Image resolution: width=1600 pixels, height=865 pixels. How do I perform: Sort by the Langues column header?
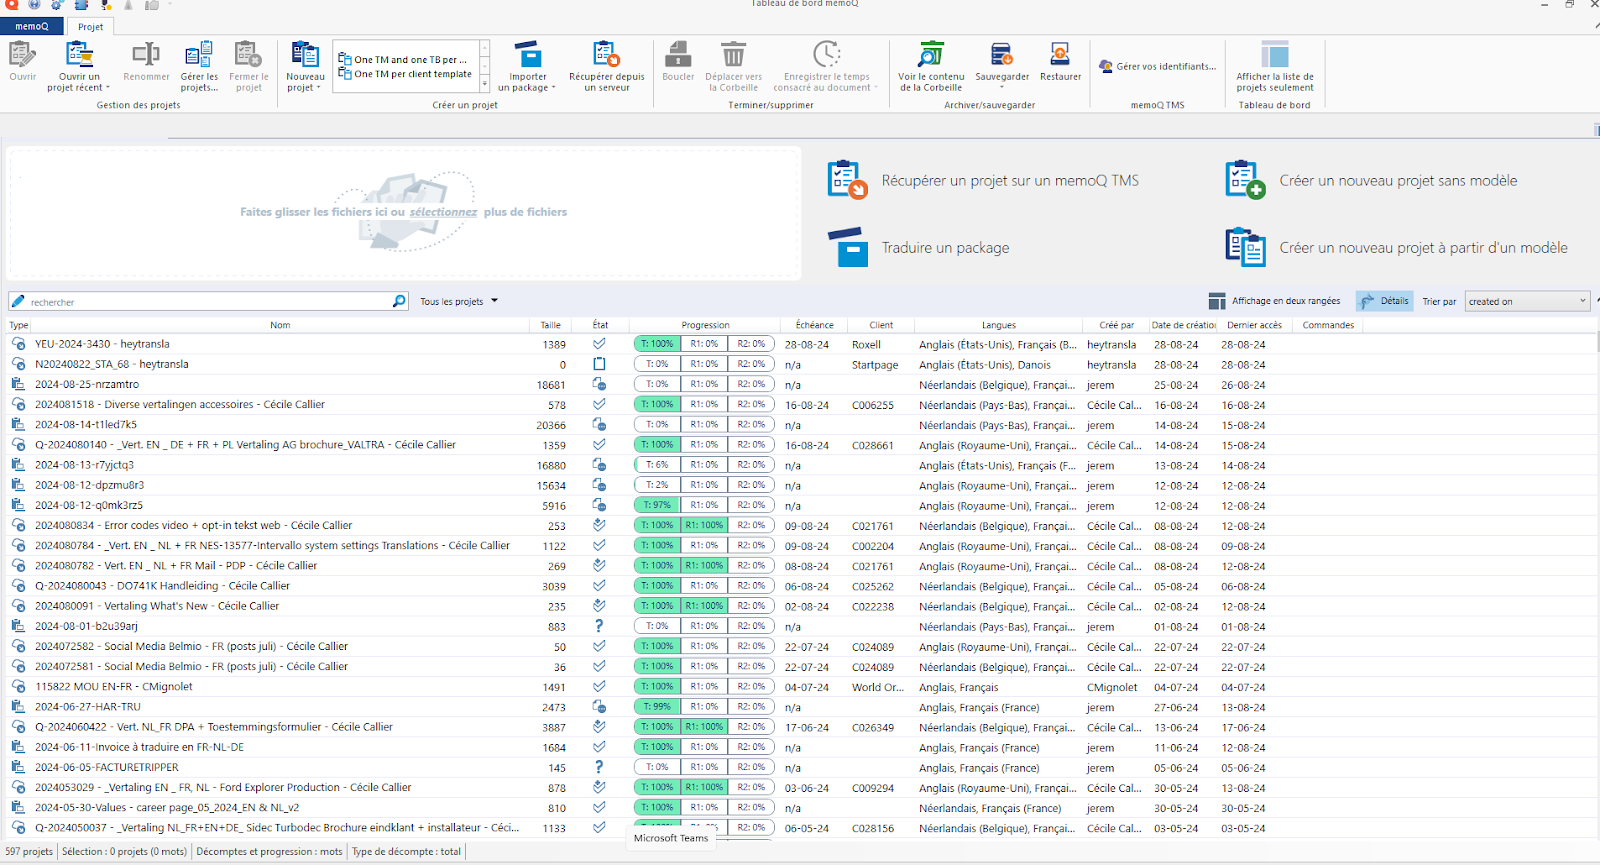pyautogui.click(x=998, y=325)
